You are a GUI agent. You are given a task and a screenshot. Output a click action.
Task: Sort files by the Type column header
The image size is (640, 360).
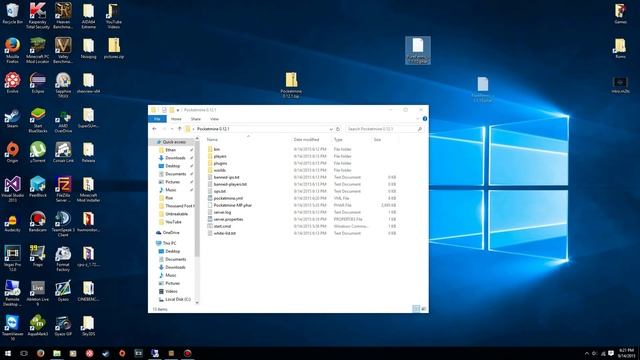click(x=338, y=140)
